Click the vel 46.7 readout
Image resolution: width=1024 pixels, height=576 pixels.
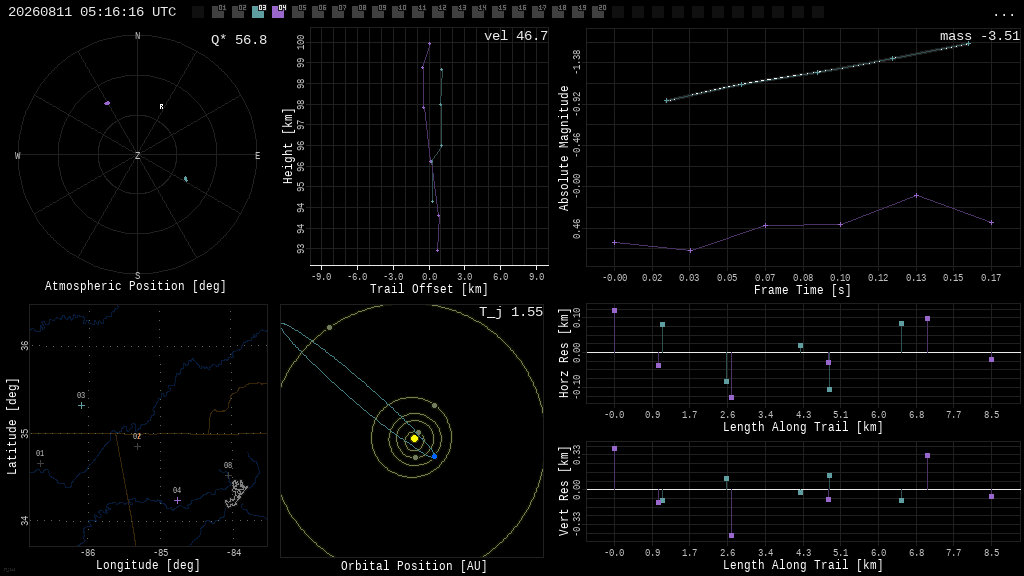(x=516, y=36)
